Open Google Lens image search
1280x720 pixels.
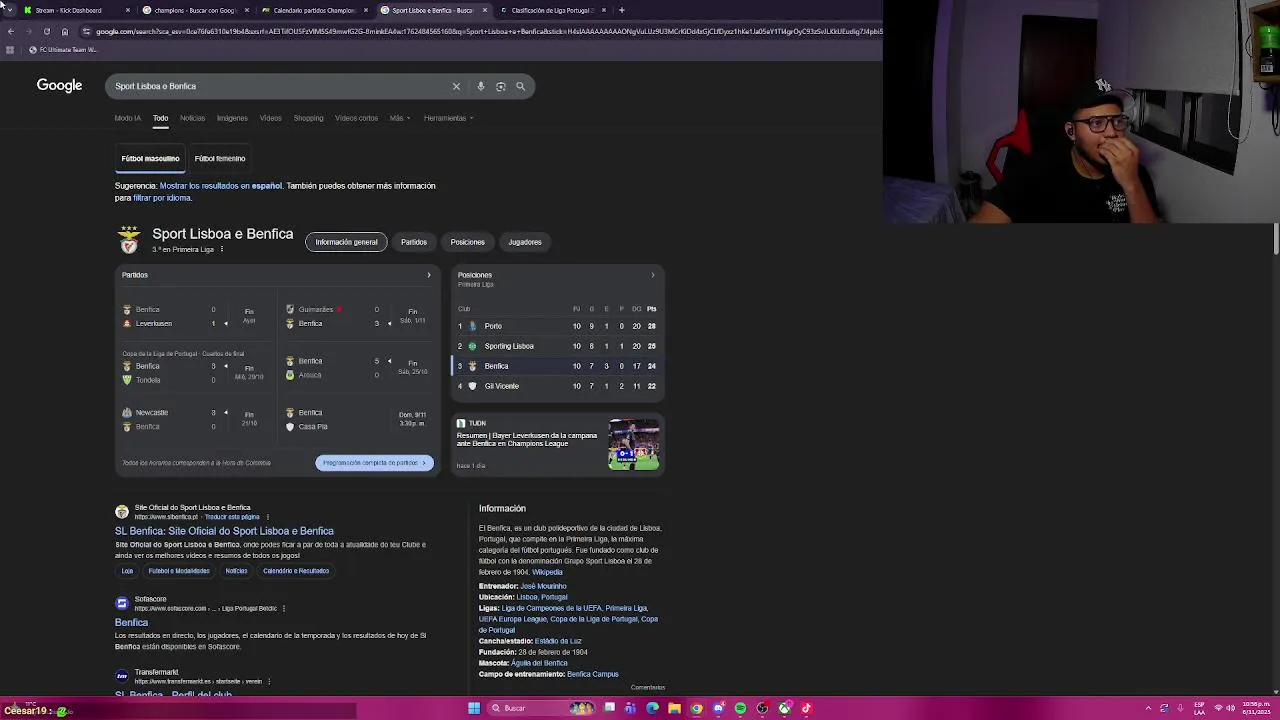500,86
